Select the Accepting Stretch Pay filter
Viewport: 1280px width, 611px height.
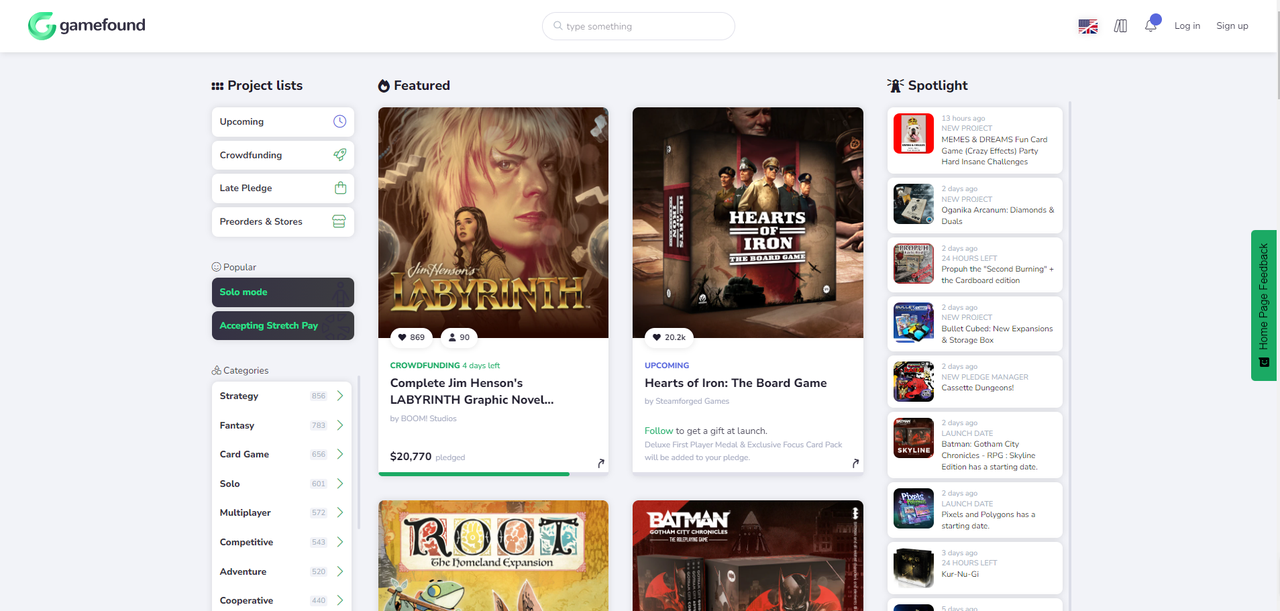pos(283,325)
